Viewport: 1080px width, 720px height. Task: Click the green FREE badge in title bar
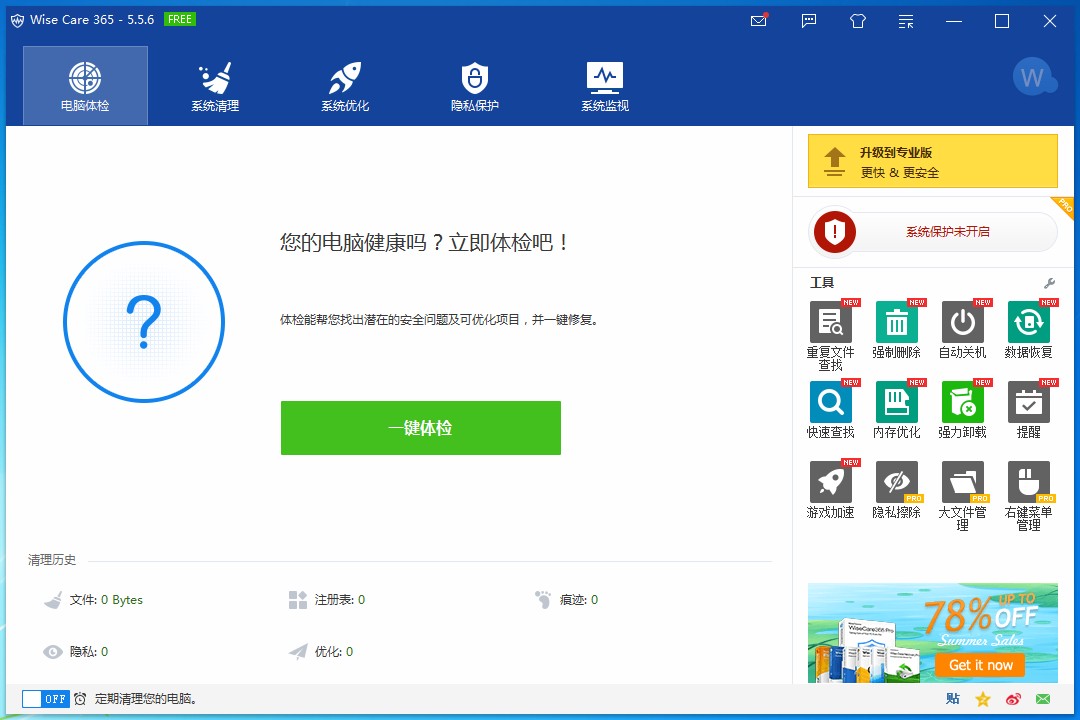(180, 19)
